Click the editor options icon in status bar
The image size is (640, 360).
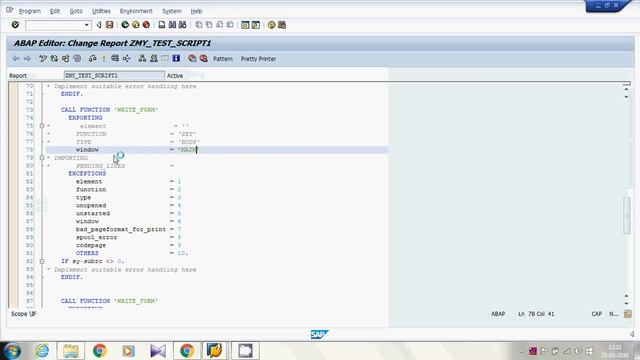click(x=628, y=314)
